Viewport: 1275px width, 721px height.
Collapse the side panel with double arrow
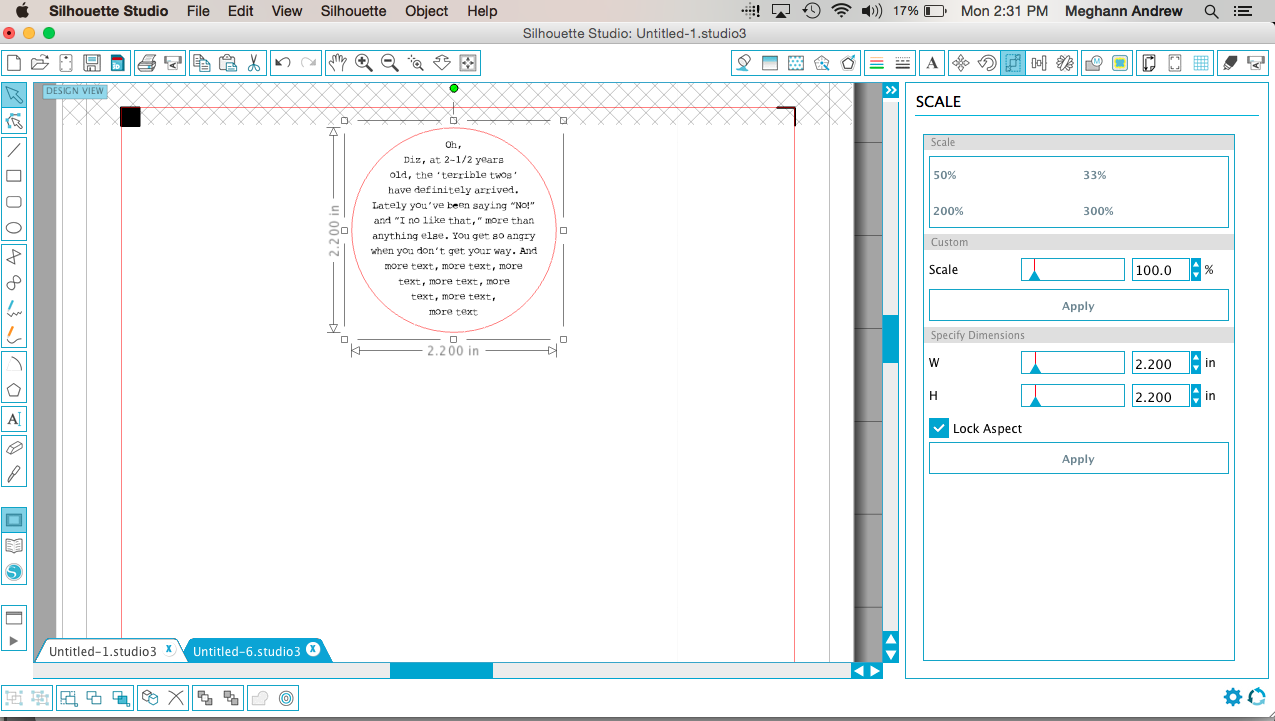[x=891, y=90]
